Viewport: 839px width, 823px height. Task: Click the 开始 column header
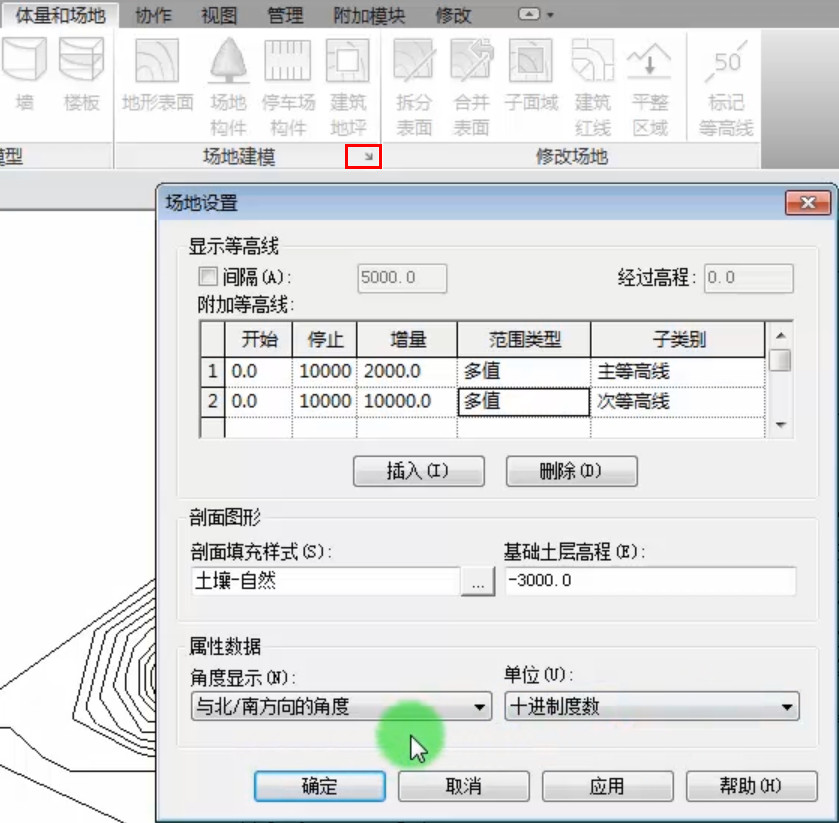point(259,339)
